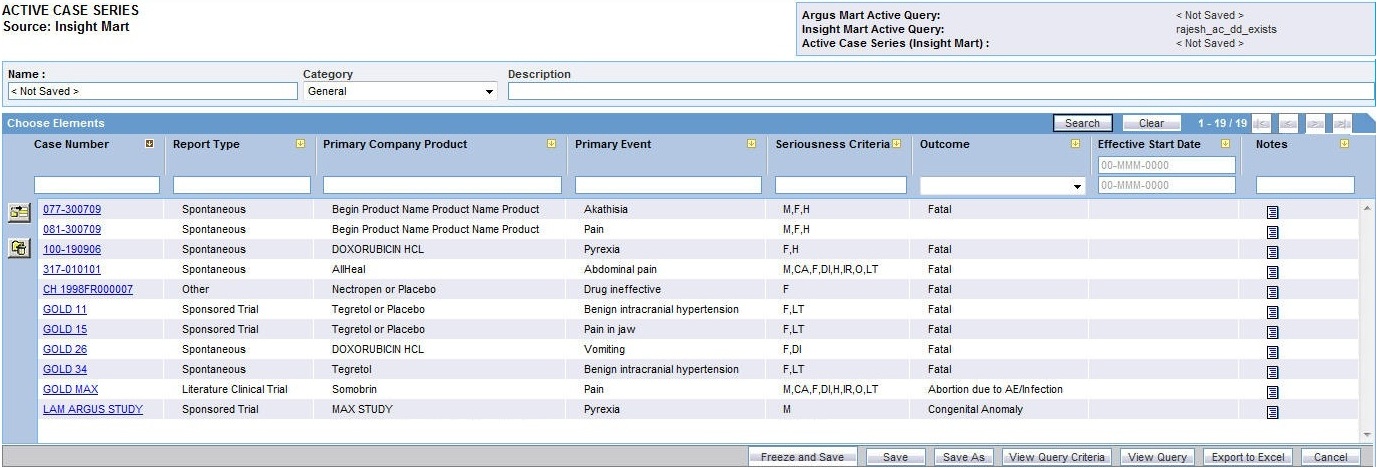Click the upper Effective Start Date field
This screenshot has width=1377, height=468.
(x=1167, y=165)
